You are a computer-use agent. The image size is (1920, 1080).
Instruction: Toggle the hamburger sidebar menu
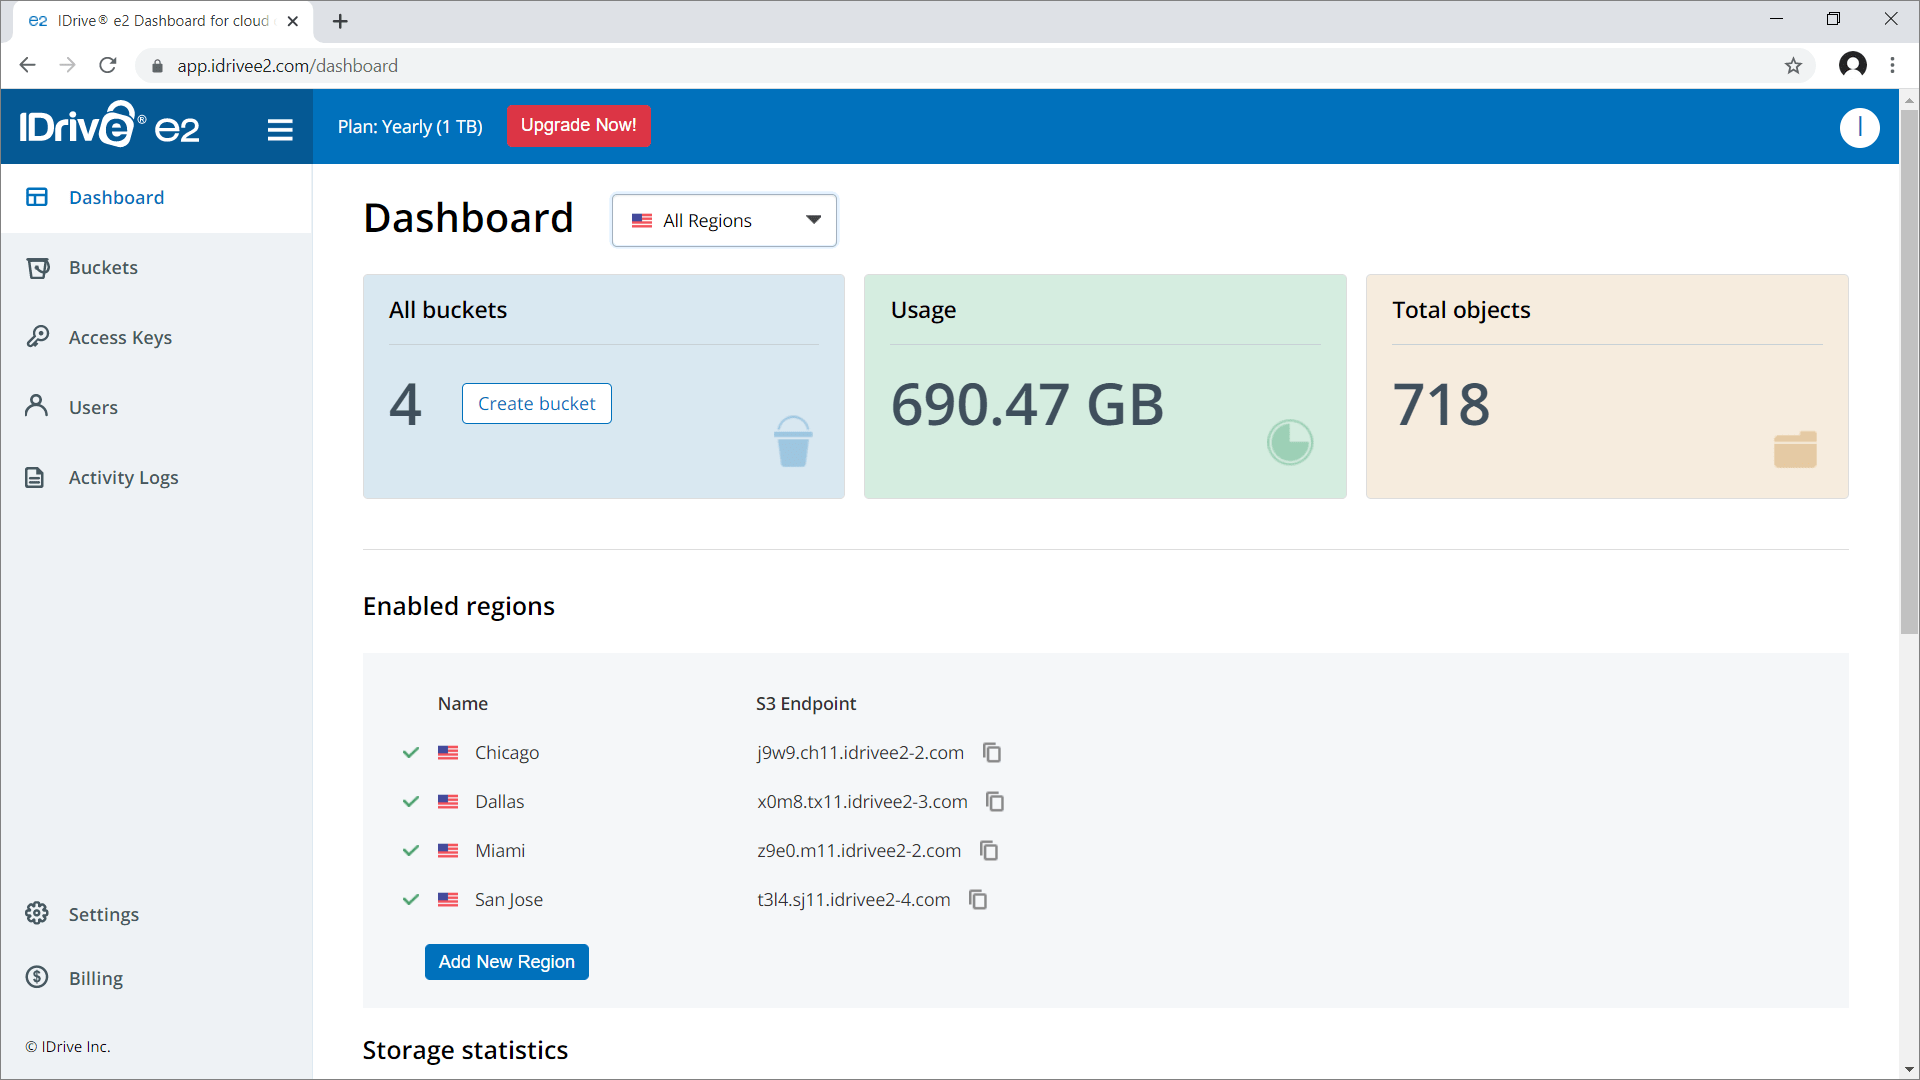coord(280,129)
